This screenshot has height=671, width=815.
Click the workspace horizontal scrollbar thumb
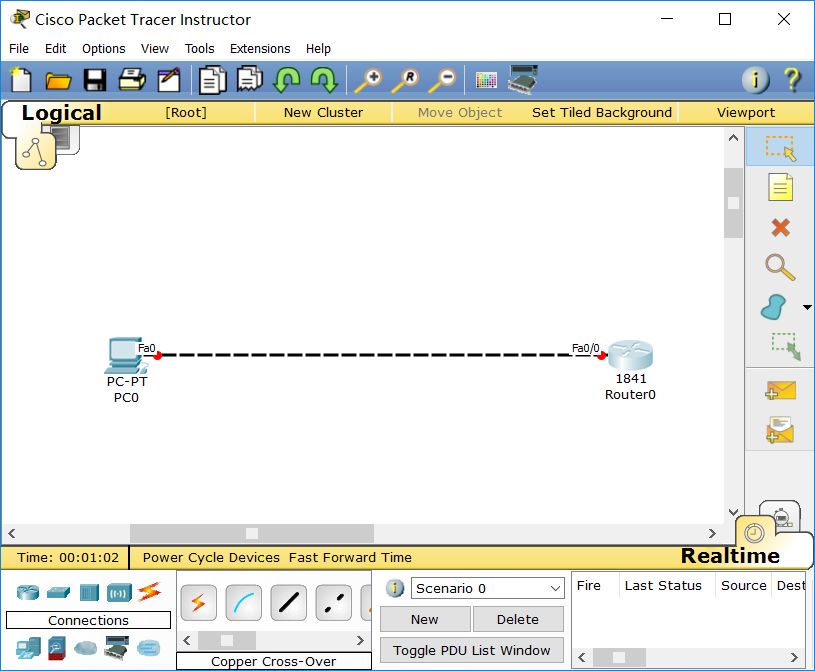click(x=252, y=533)
